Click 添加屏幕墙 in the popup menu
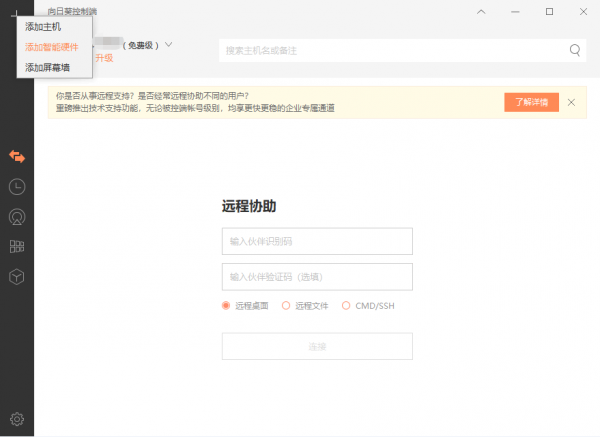The image size is (600, 437). [x=47, y=67]
